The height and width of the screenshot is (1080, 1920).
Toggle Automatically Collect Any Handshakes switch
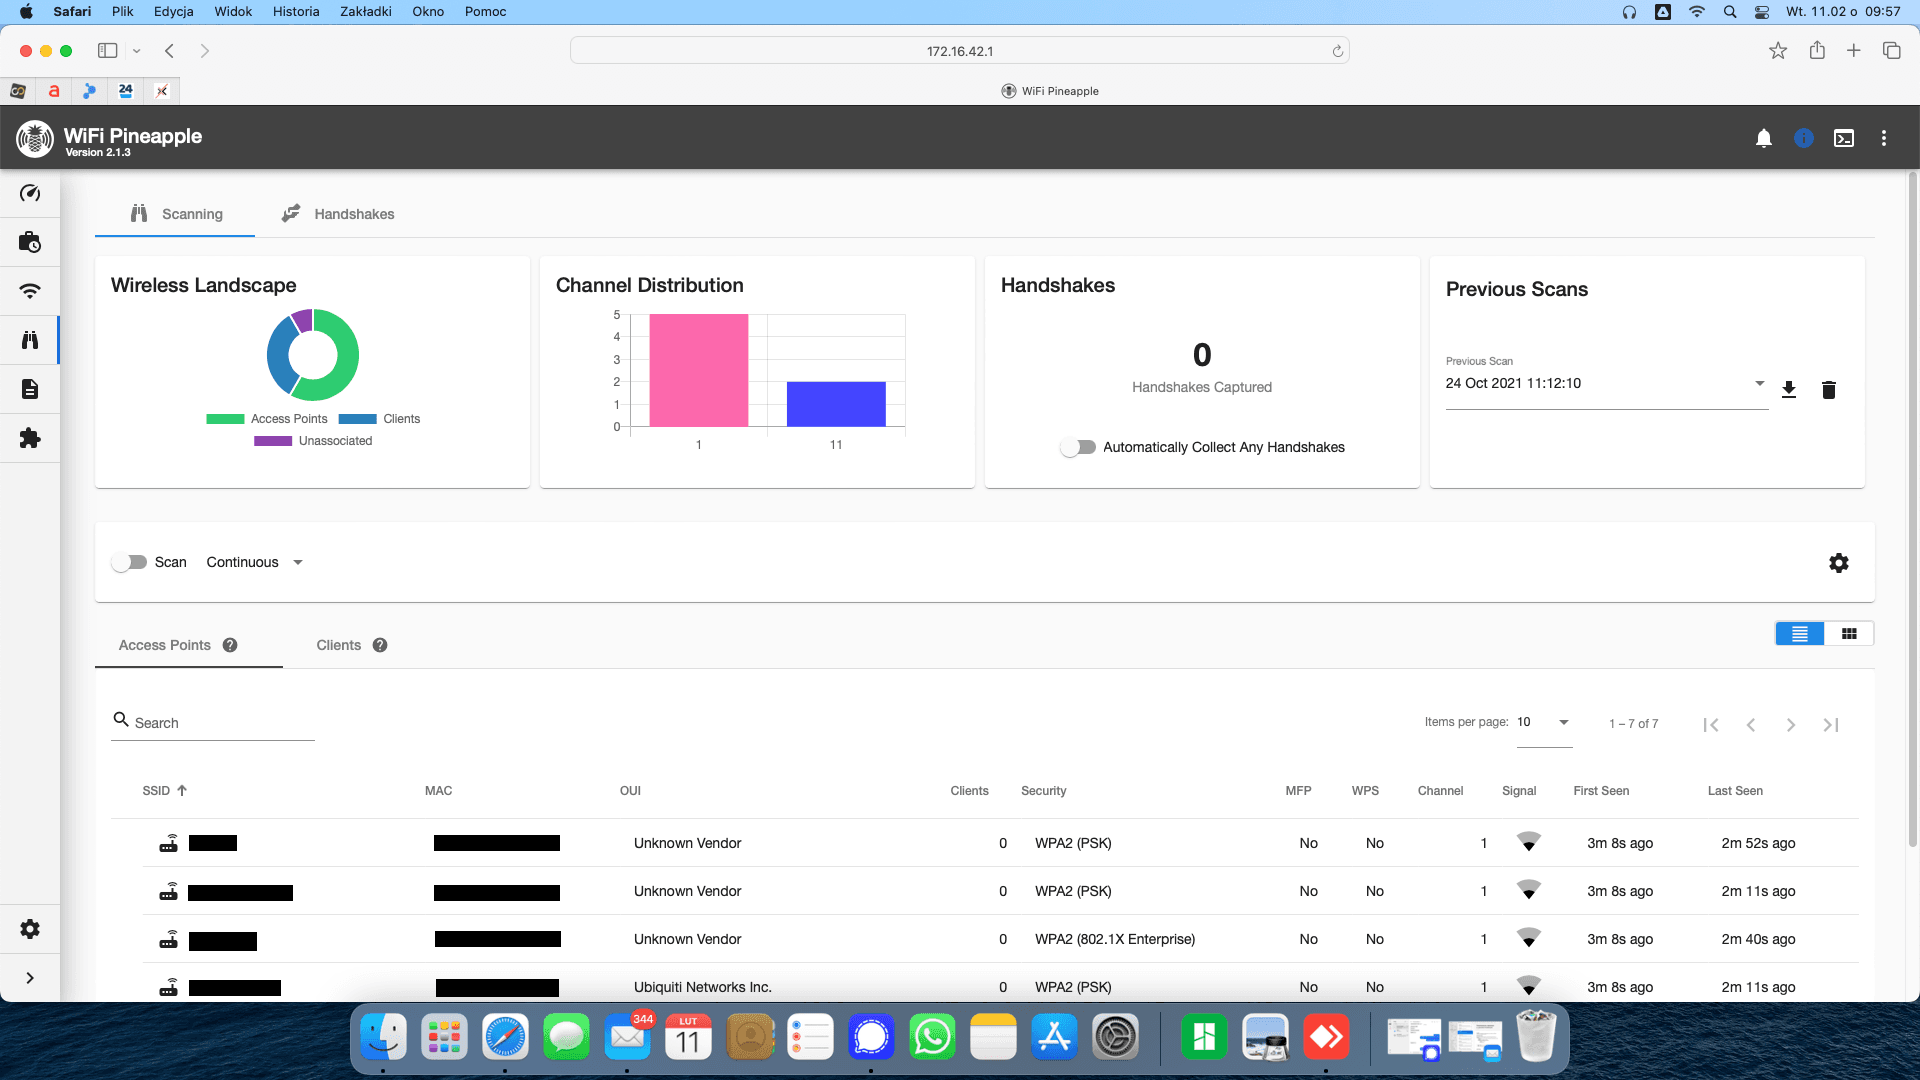(x=1078, y=447)
